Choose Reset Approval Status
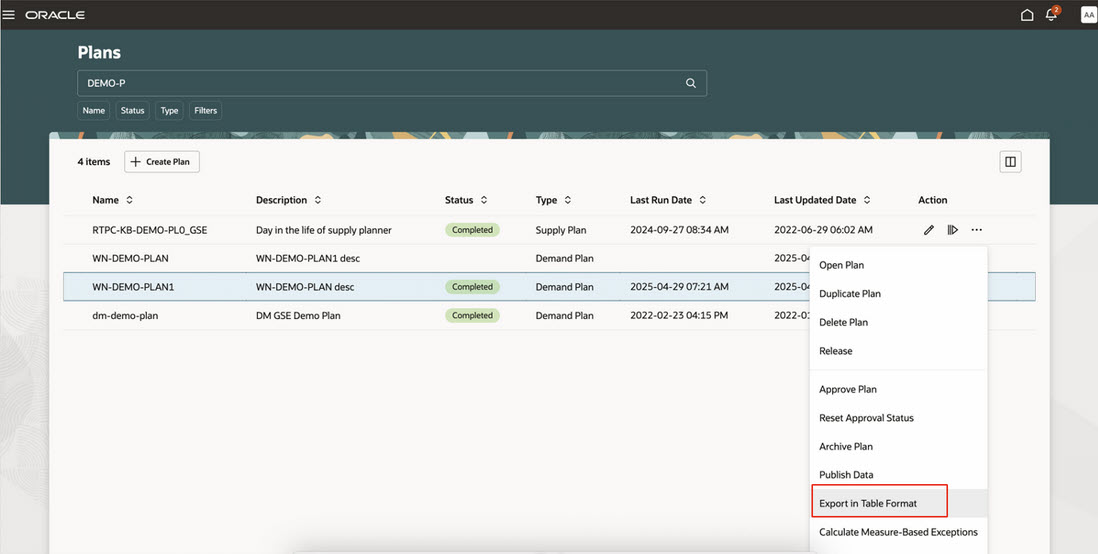The height and width of the screenshot is (554, 1098). coord(898,418)
